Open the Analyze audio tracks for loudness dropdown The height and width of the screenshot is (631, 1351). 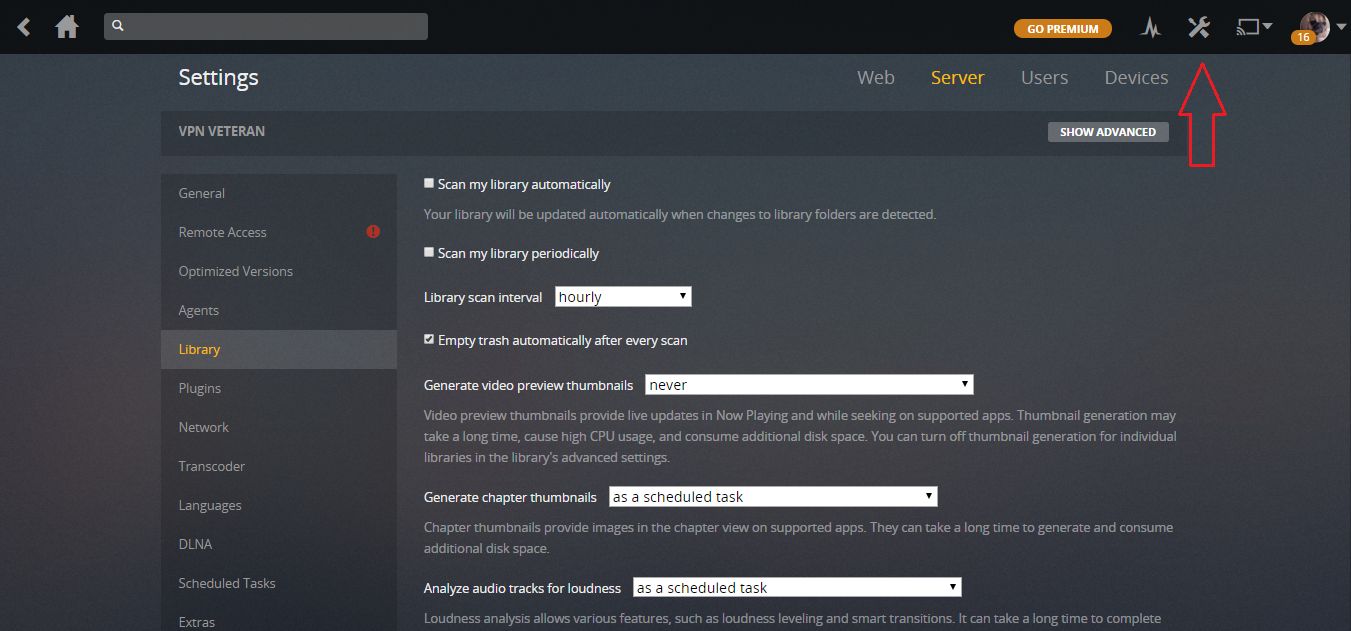[797, 588]
